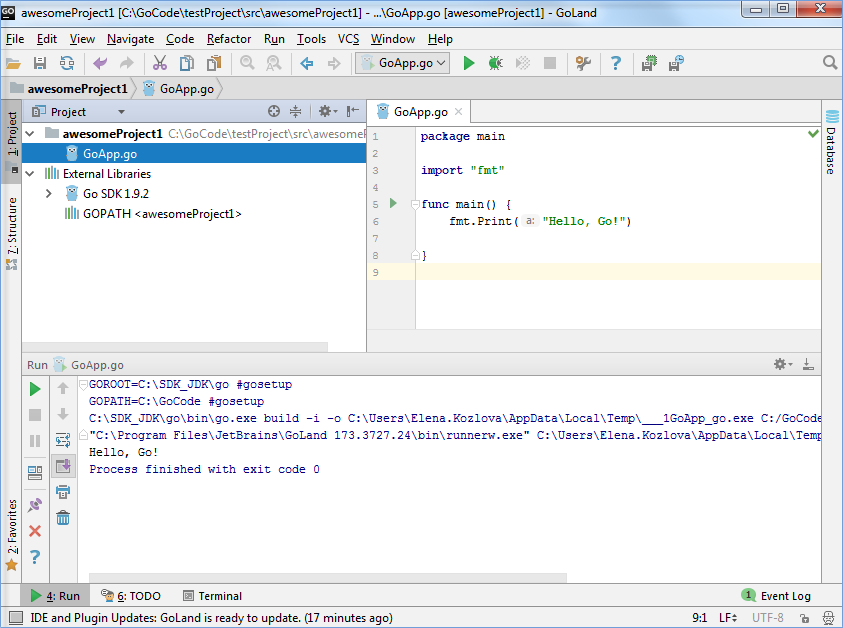Click the Cut scissors icon in toolbar
The image size is (843, 628).
[x=159, y=63]
